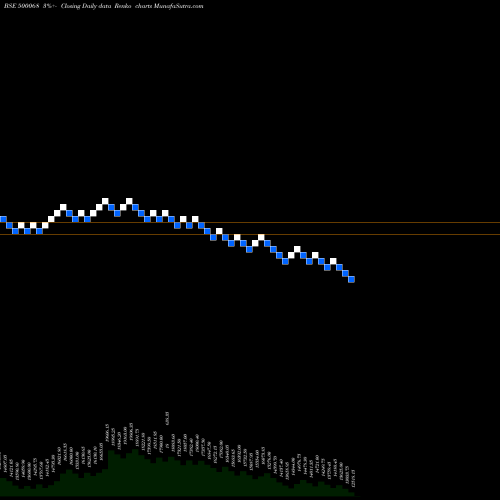
Task: Click the "MunafaSutra.com" text in the header
Action: point(178,6)
